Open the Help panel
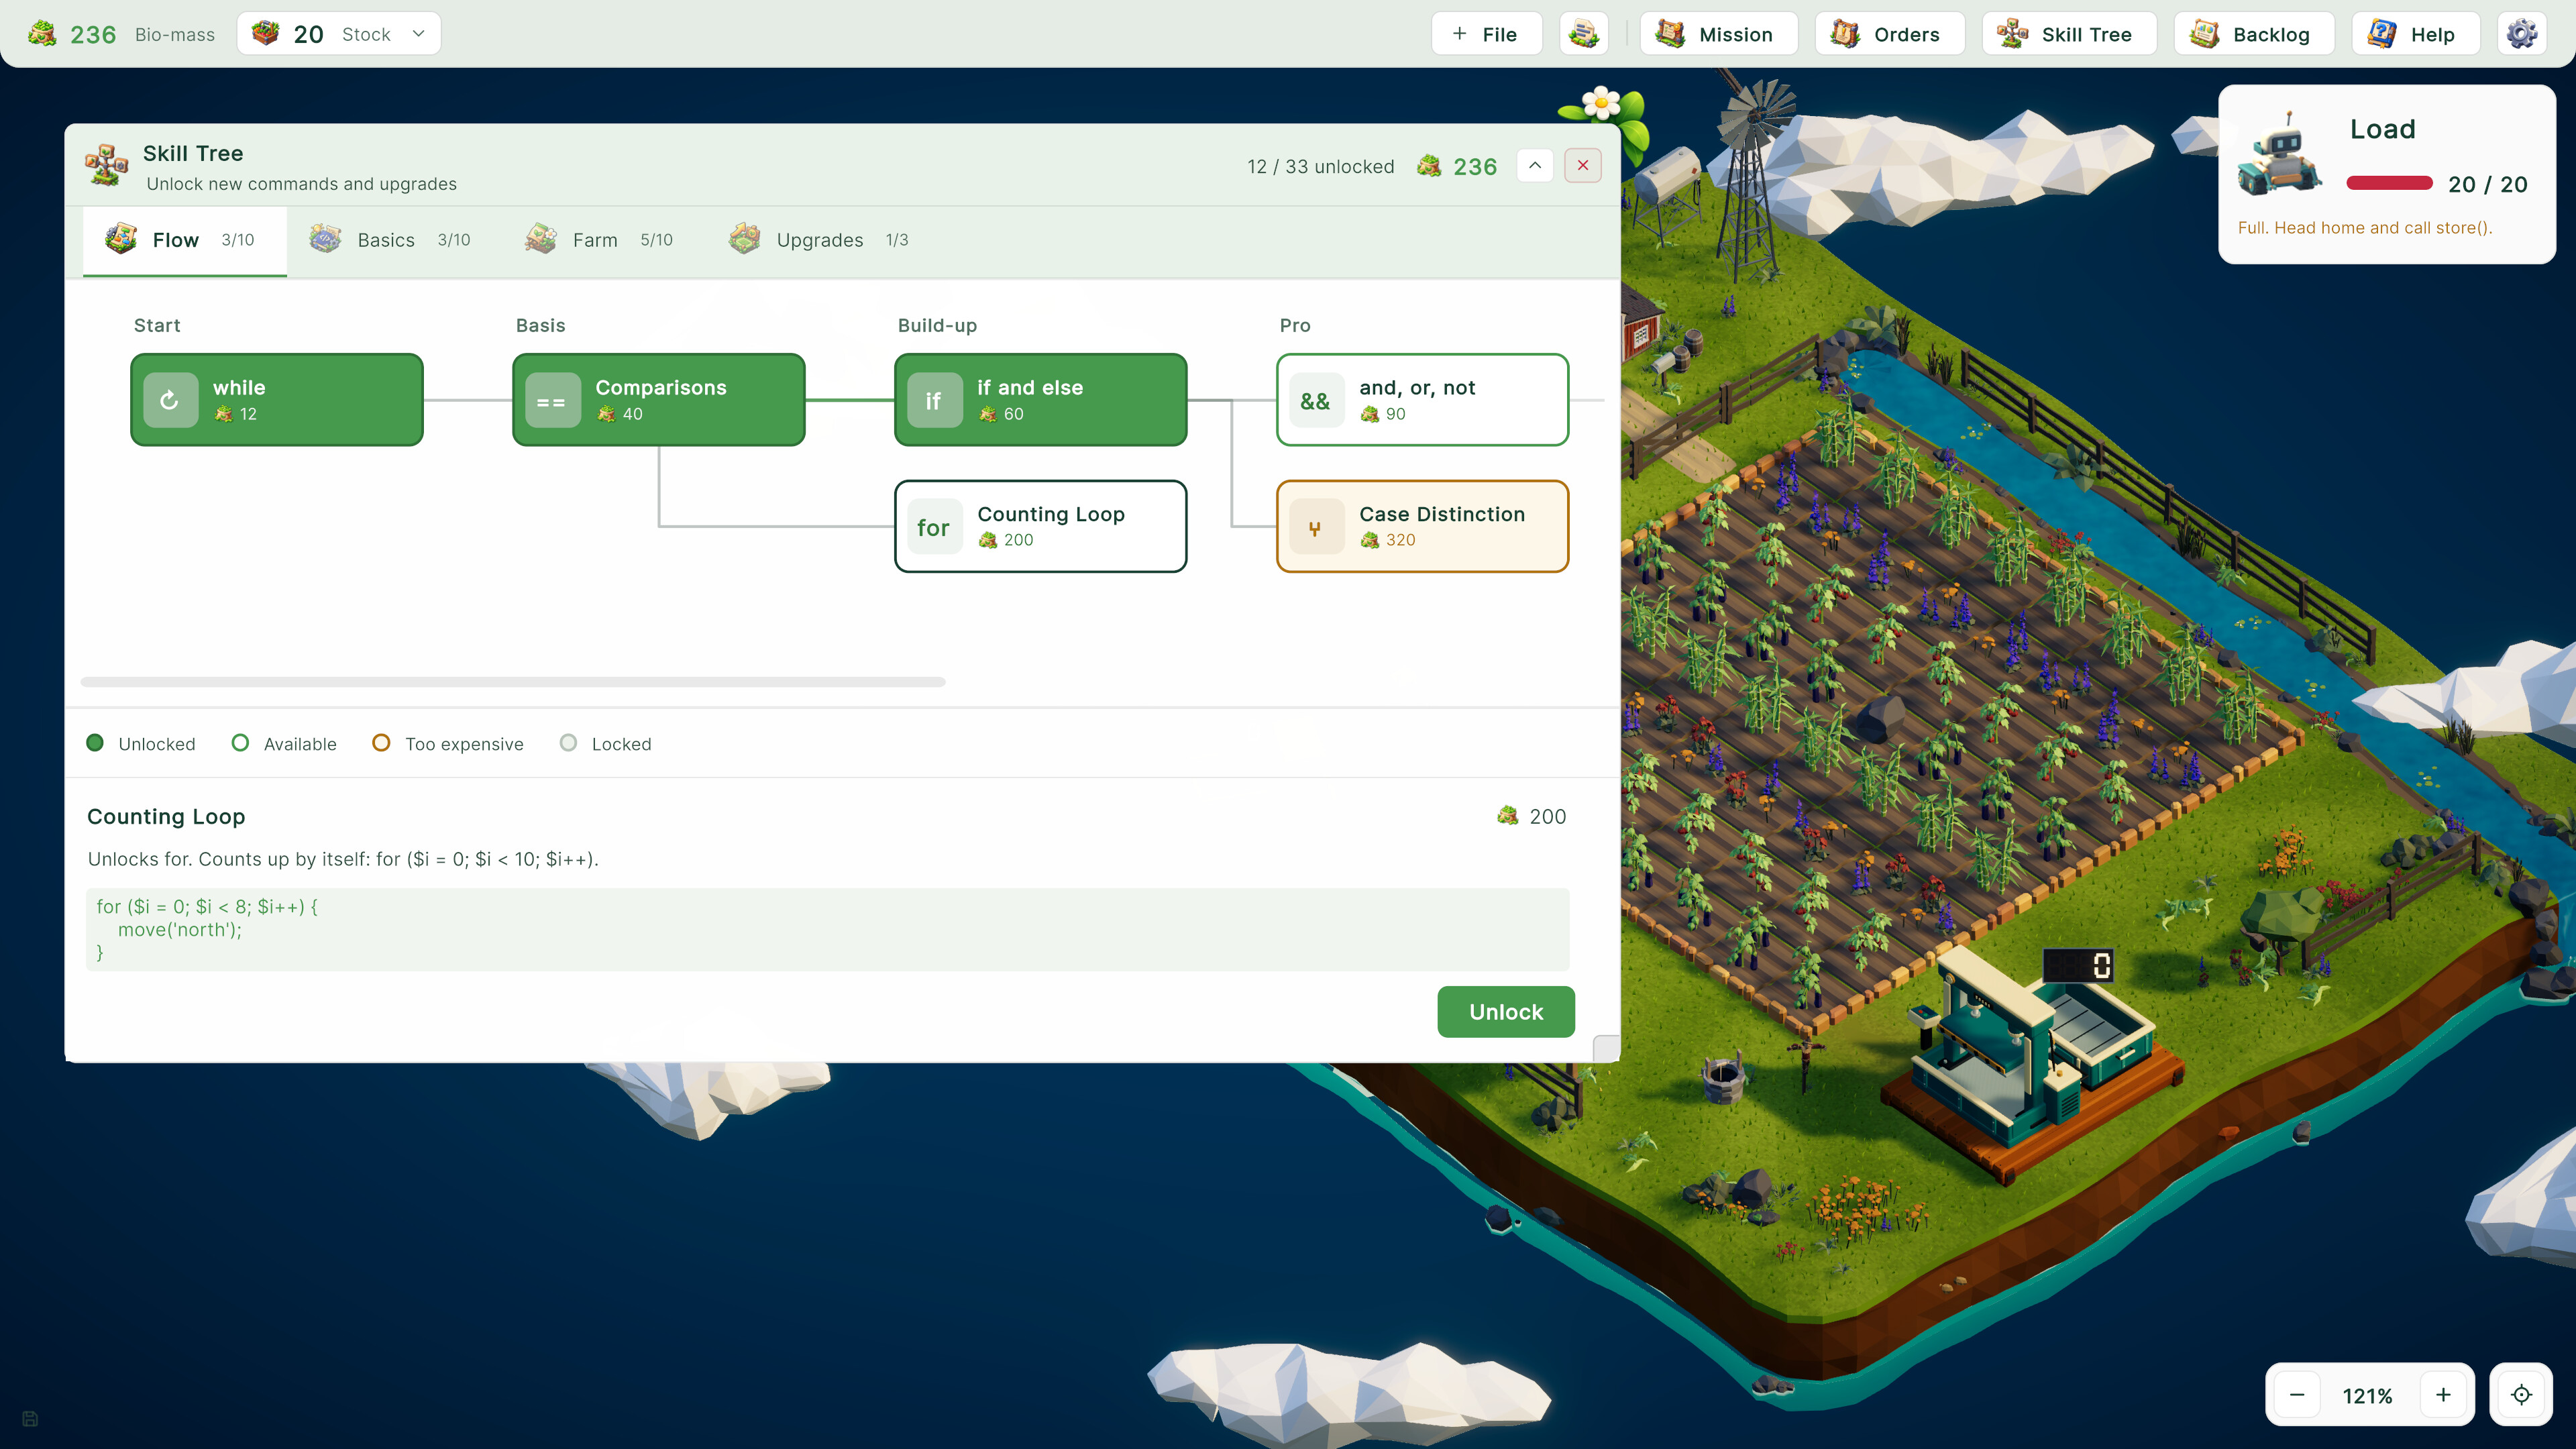Viewport: 2576px width, 1449px height. pos(2414,34)
